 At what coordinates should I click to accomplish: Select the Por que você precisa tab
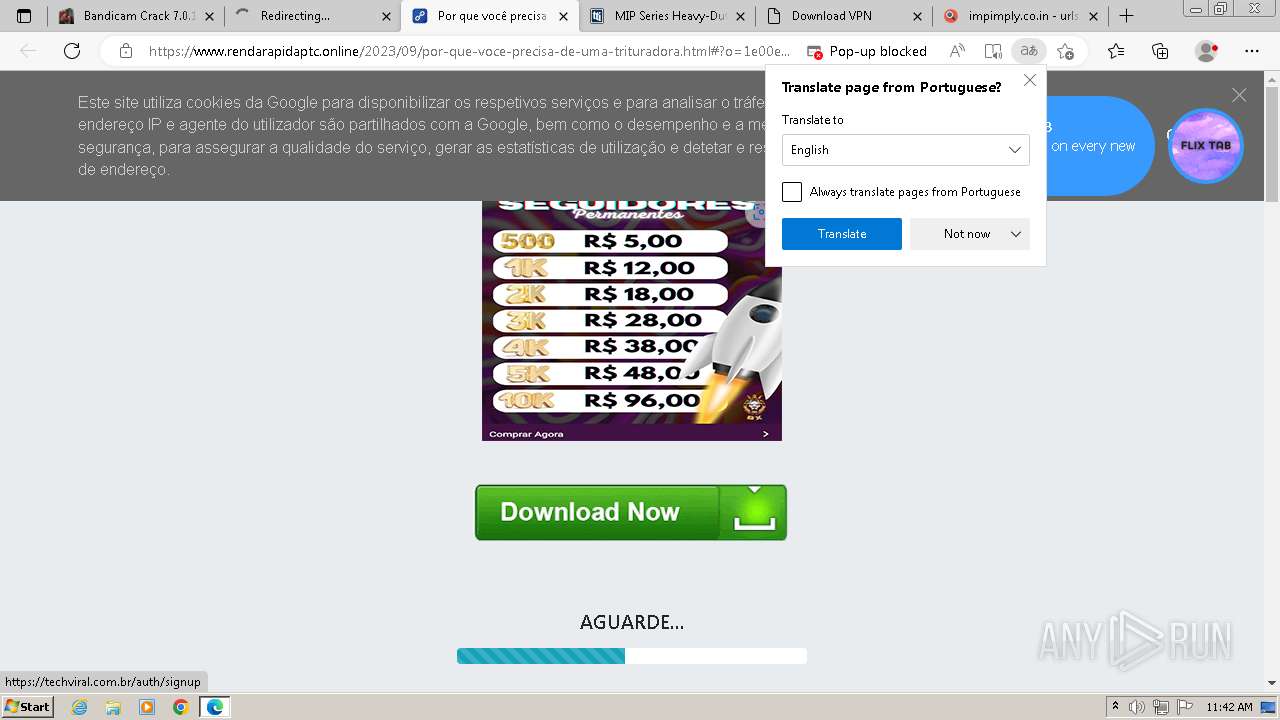(x=490, y=16)
